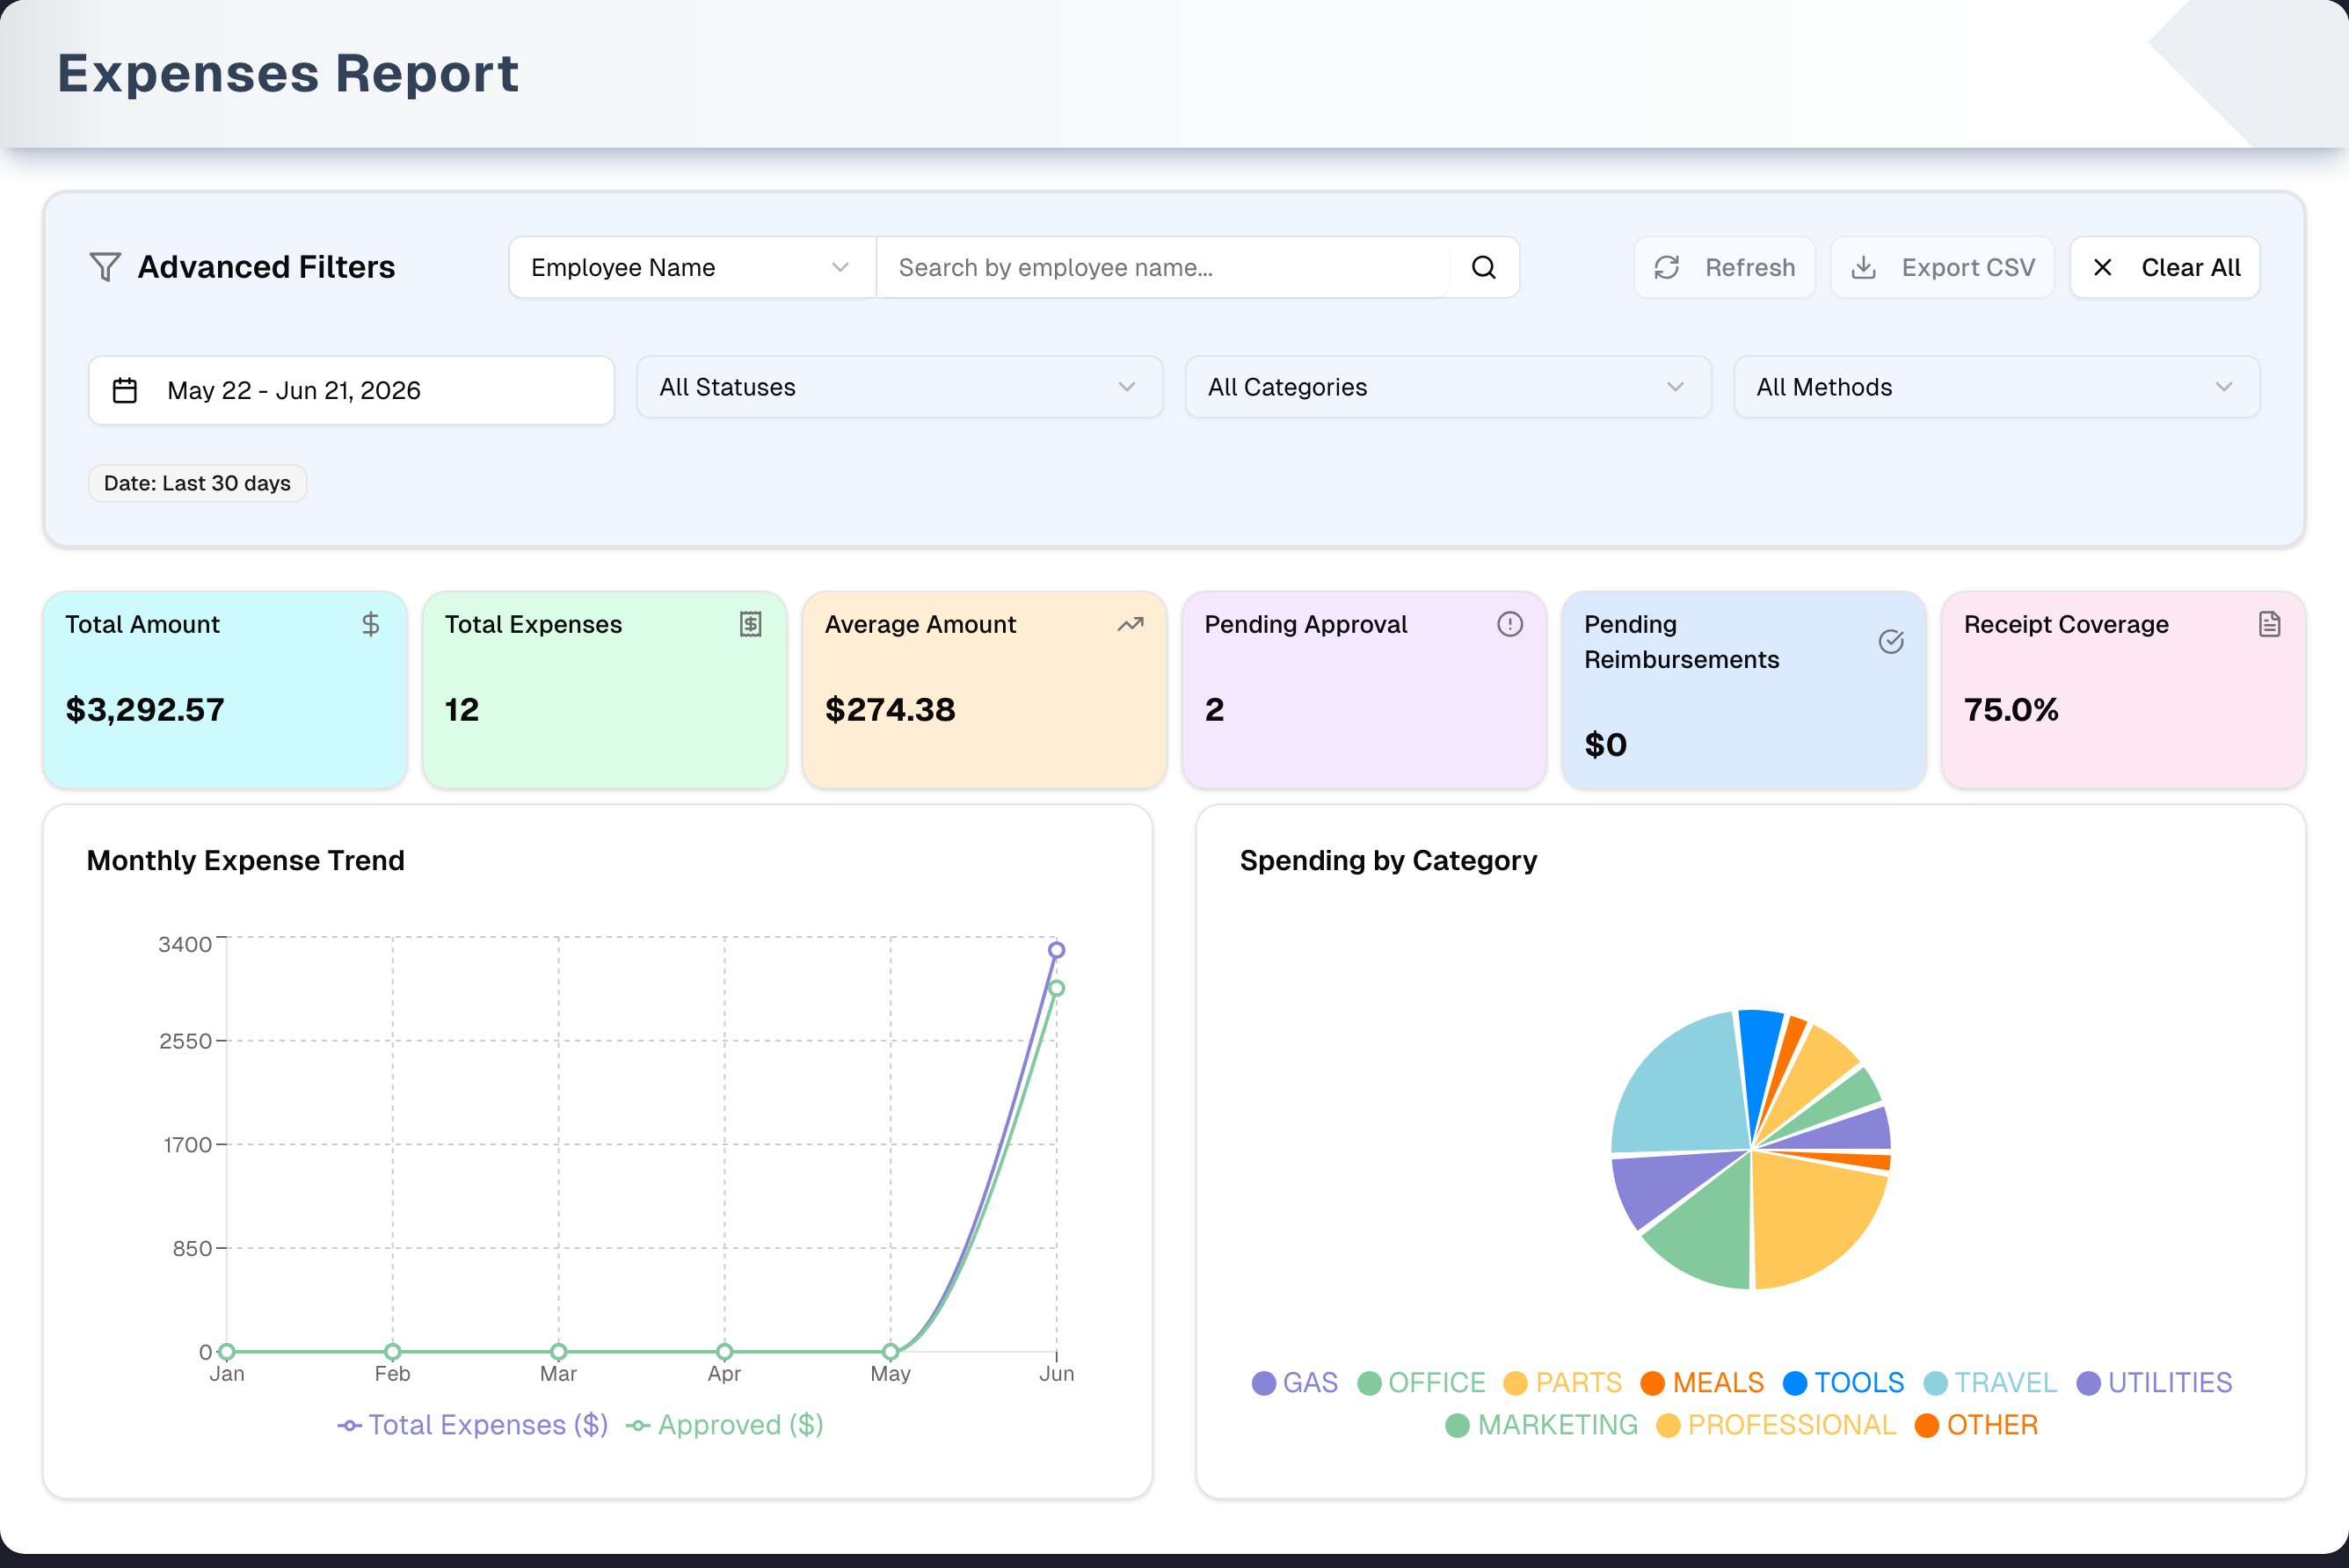
Task: Click the receipt icon on Total Expenses
Action: pyautogui.click(x=751, y=624)
